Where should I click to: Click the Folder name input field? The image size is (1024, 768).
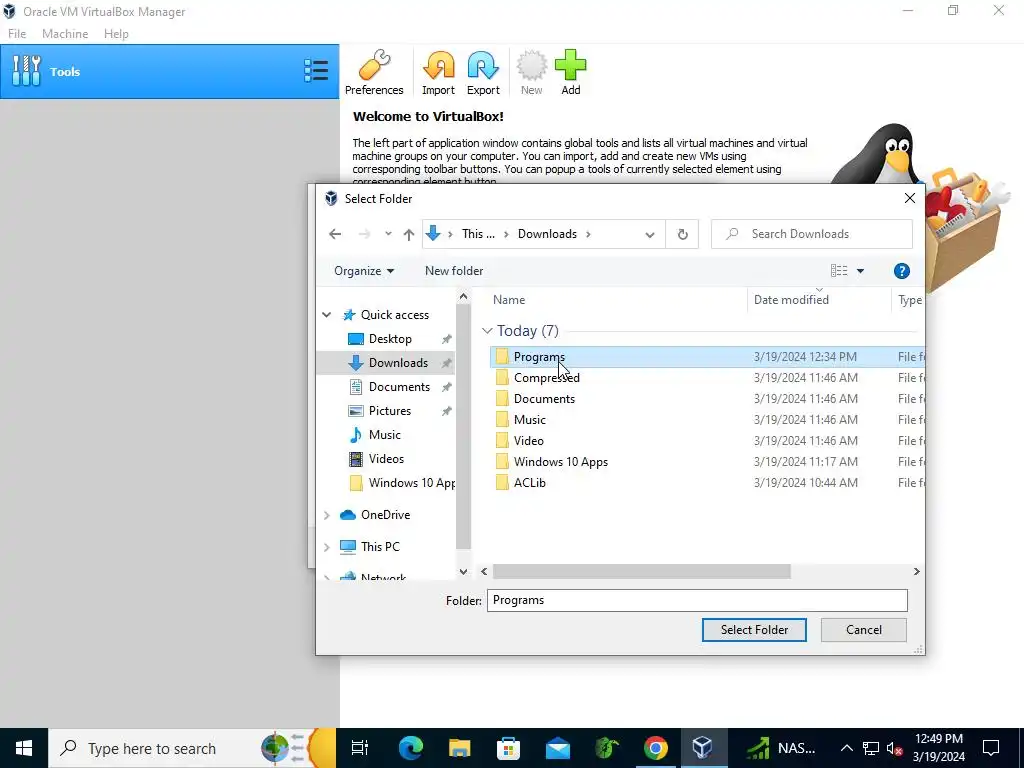click(697, 600)
